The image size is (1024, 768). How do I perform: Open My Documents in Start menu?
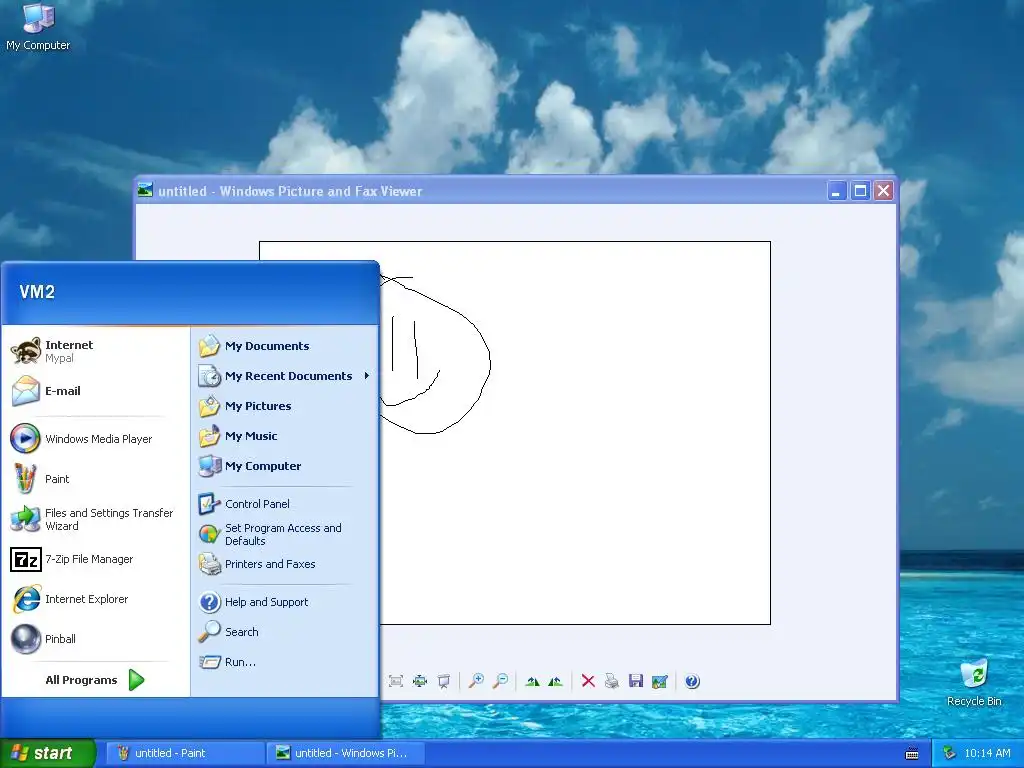pos(284,346)
